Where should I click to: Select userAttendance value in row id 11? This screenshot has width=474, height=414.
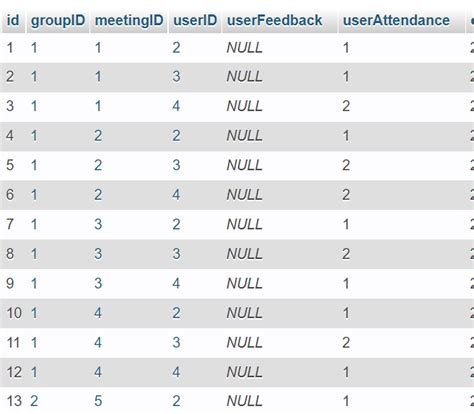click(x=346, y=343)
